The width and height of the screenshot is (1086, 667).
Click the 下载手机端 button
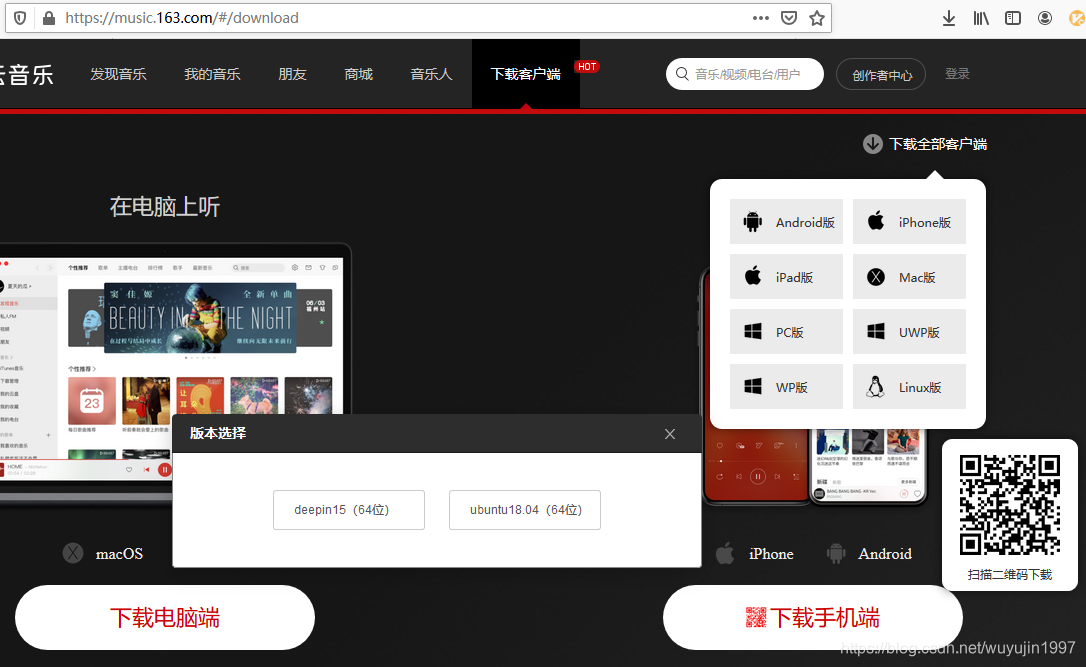coord(812,617)
